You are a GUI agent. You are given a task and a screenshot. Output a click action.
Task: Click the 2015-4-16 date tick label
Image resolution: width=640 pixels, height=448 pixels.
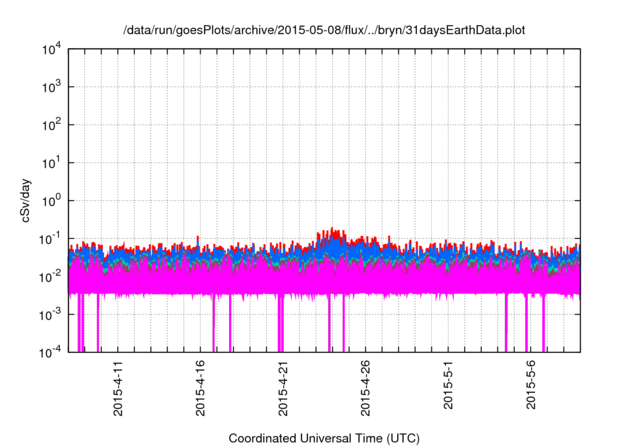200,388
